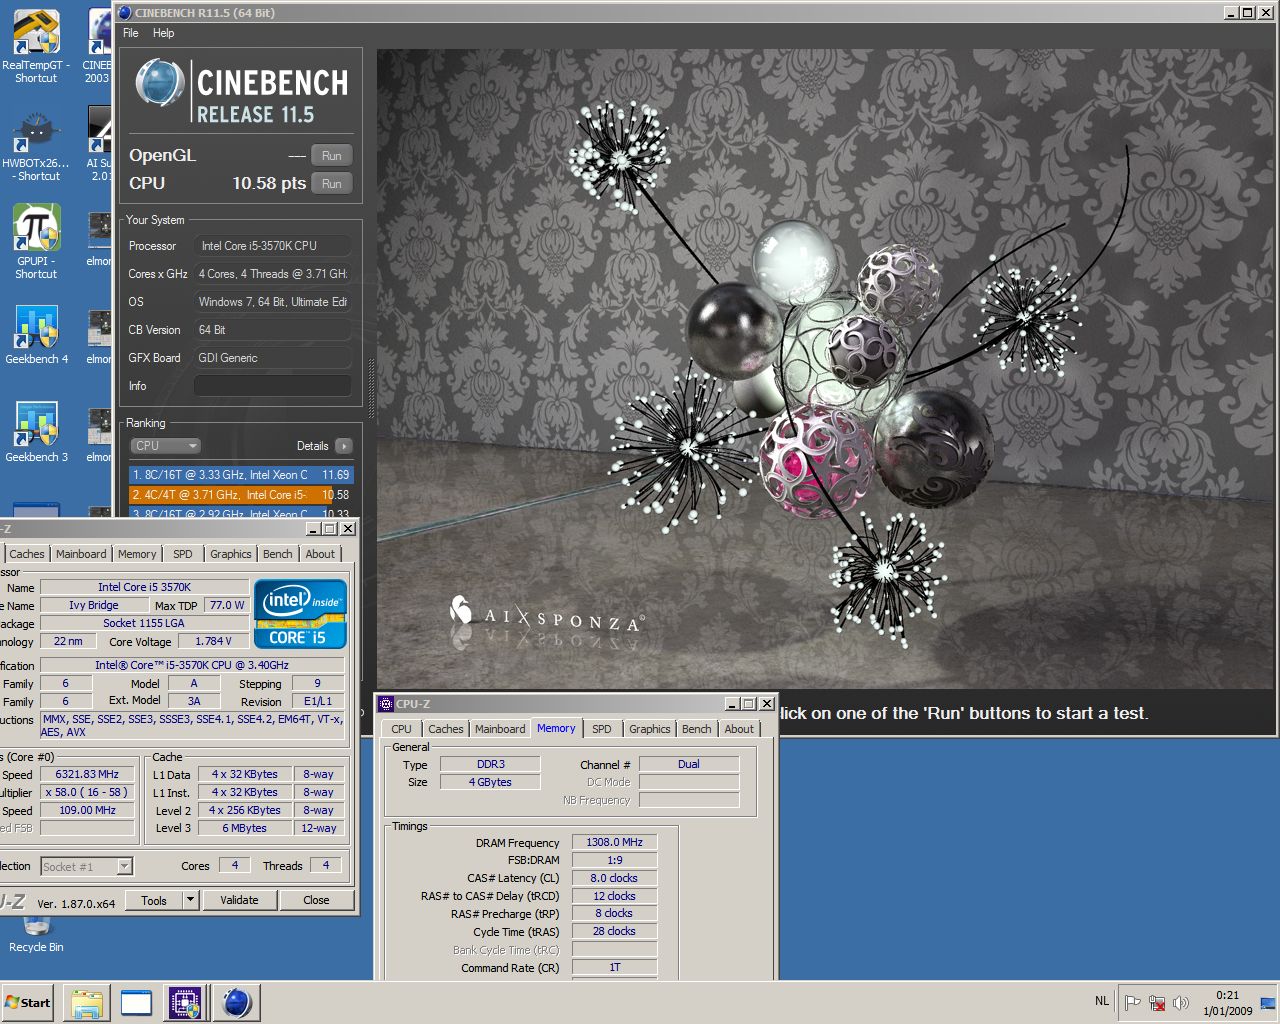The height and width of the screenshot is (1024, 1280).
Task: Click the Cinebench window title icon
Action: pos(124,13)
